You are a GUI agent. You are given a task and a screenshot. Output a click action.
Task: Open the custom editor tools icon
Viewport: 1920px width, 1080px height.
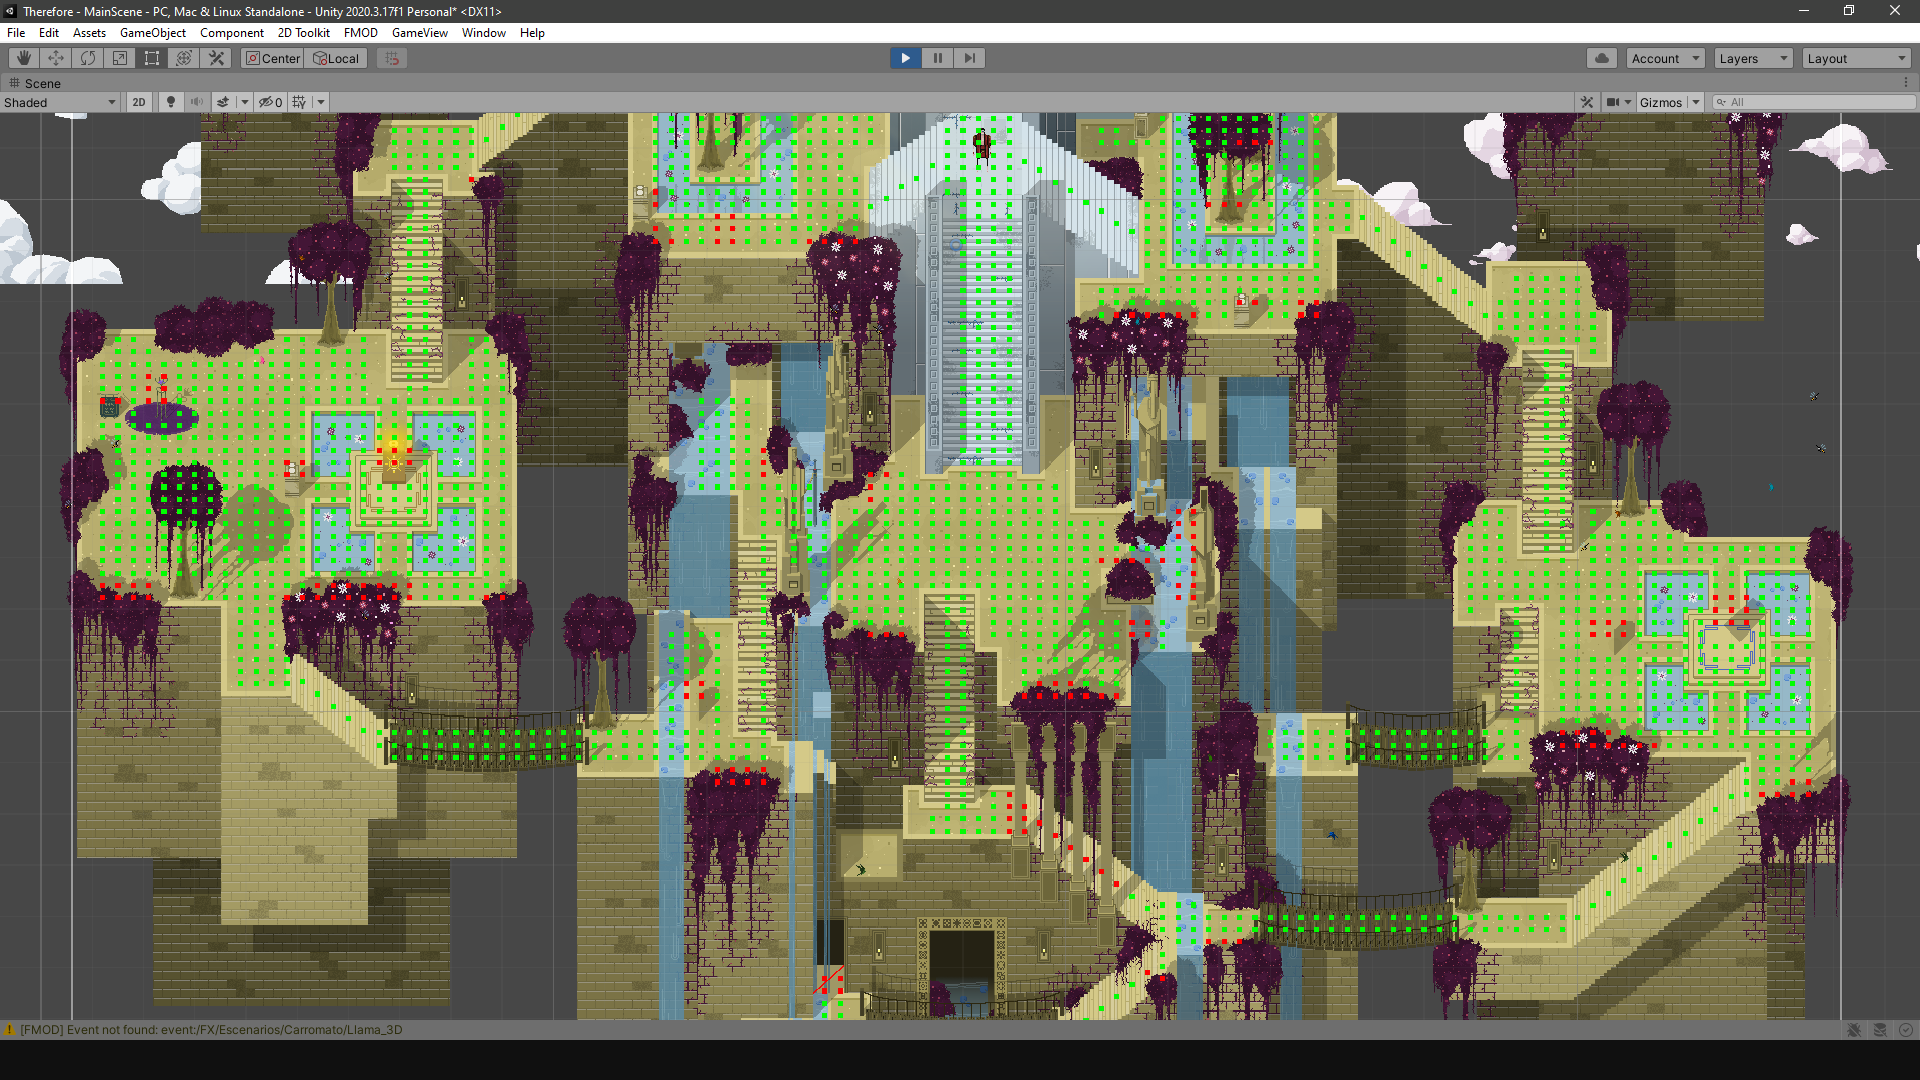[216, 58]
